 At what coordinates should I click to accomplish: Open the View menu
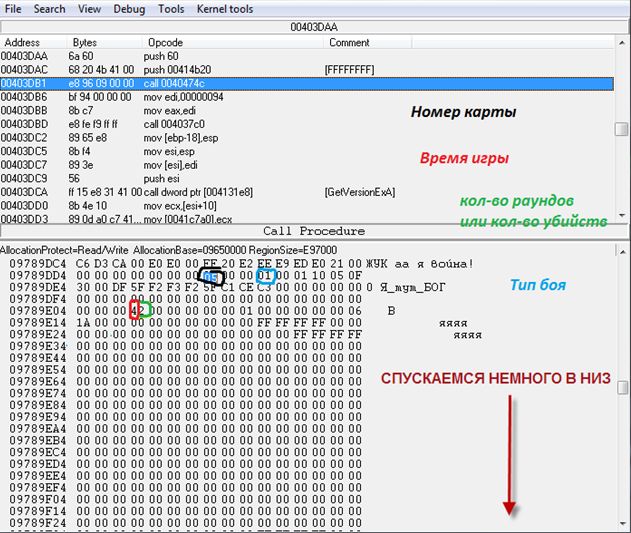pos(89,9)
